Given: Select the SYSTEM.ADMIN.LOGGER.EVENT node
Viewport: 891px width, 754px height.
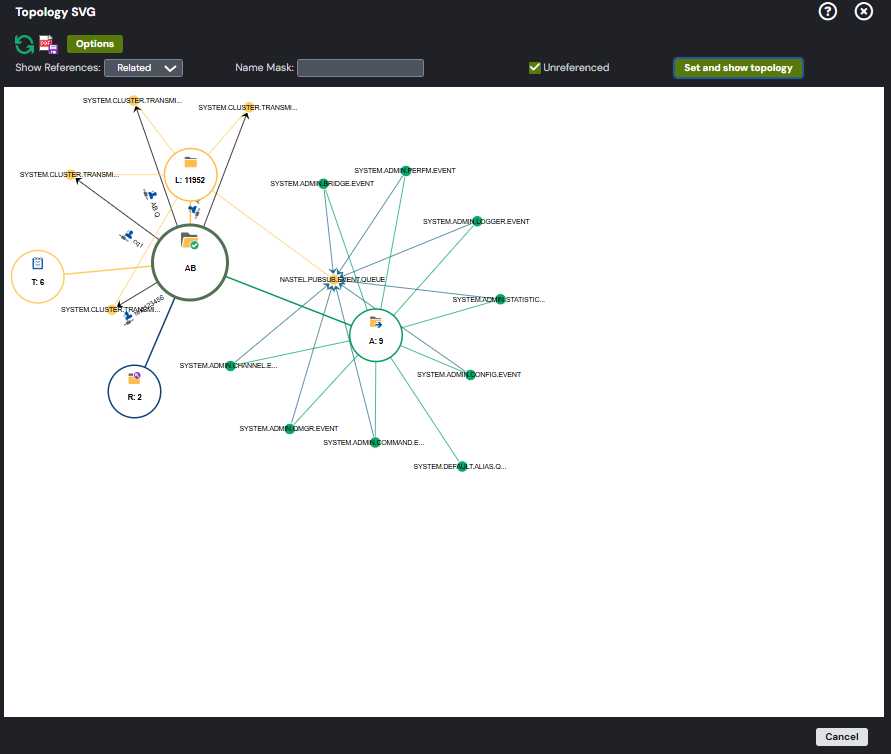Looking at the screenshot, I should [477, 222].
